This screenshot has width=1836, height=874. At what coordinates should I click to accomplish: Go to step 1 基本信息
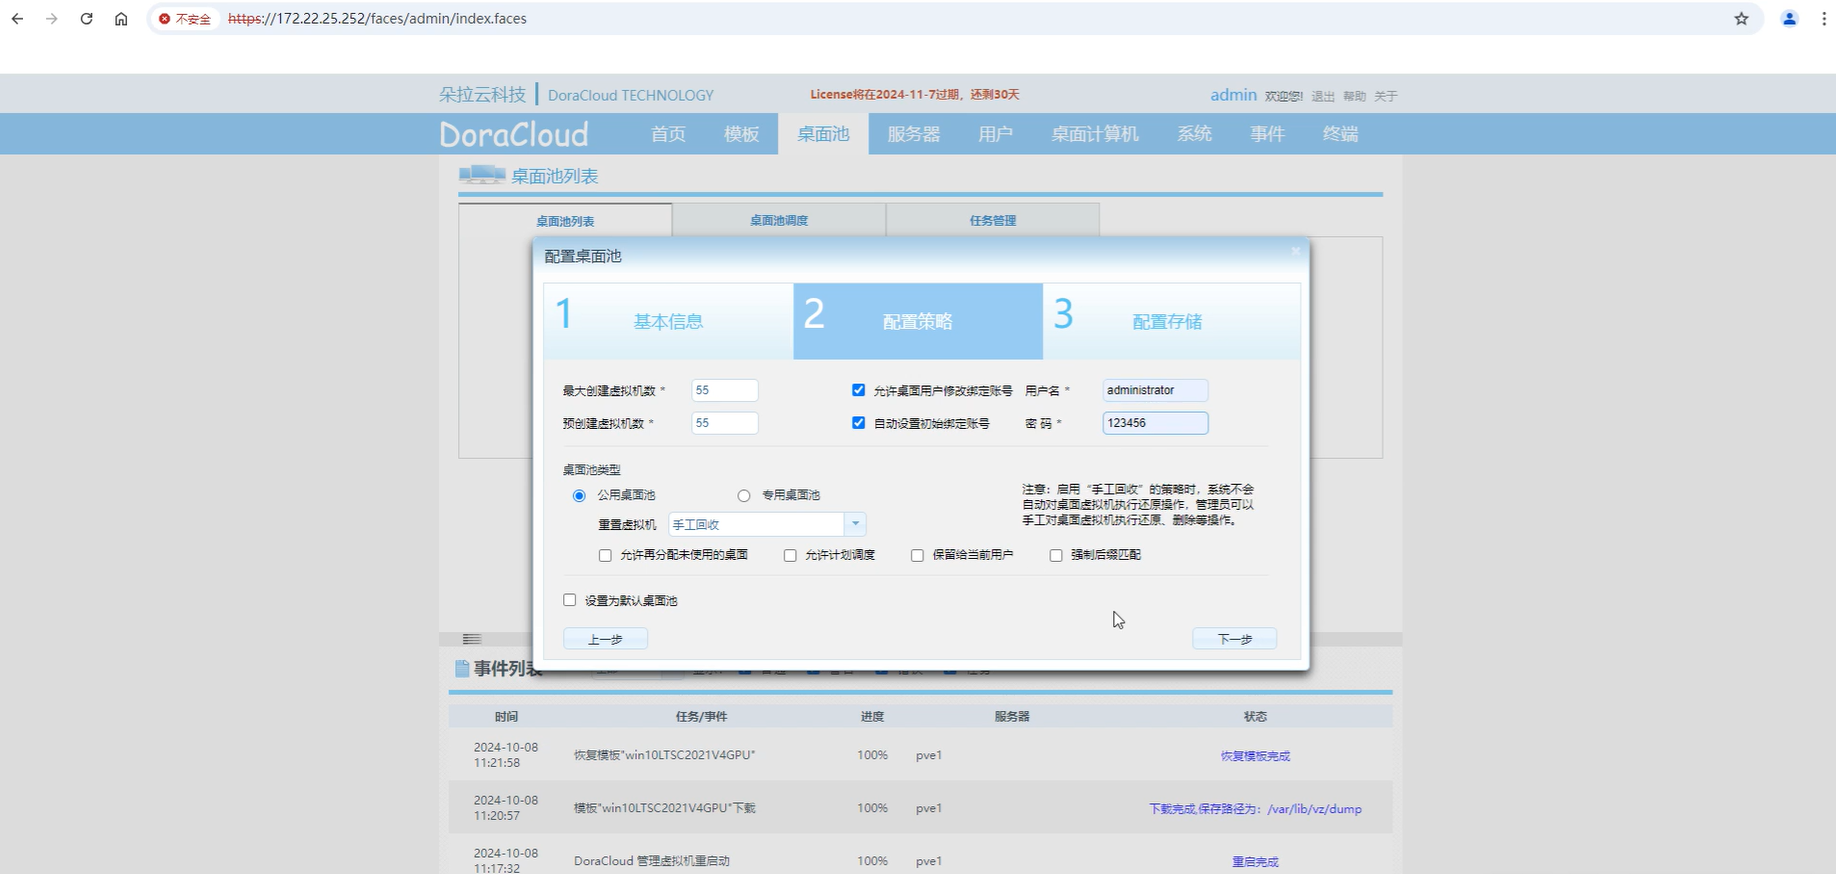(x=668, y=321)
